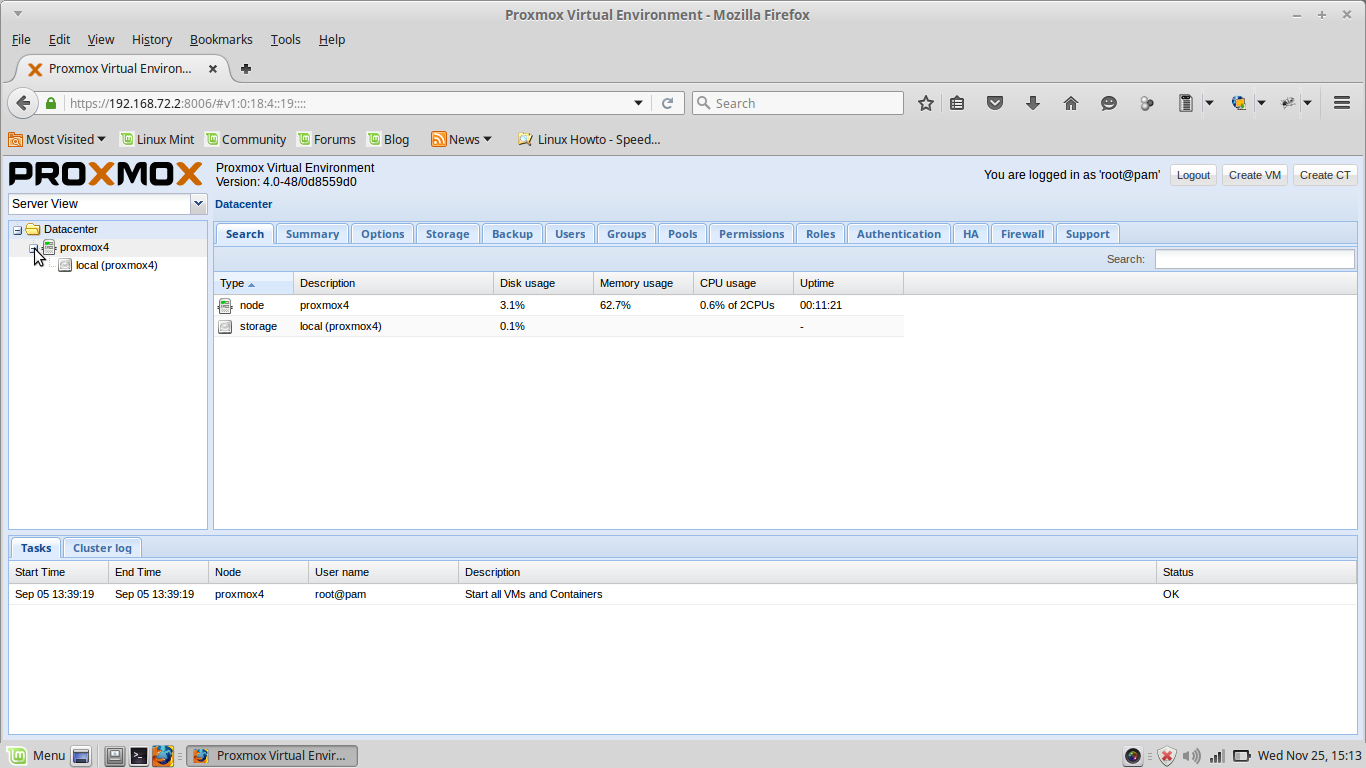Save page with the Pocket icon
This screenshot has width=1366, height=768.
coord(995,102)
